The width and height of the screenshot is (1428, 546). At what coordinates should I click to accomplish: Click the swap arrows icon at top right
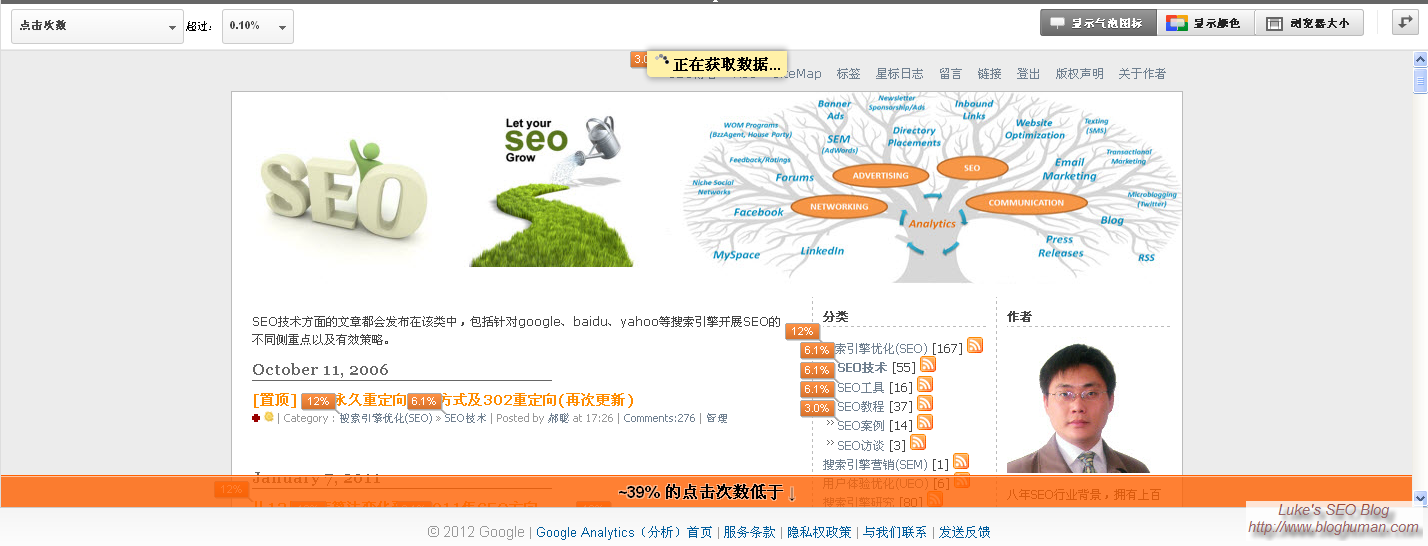pos(1405,22)
